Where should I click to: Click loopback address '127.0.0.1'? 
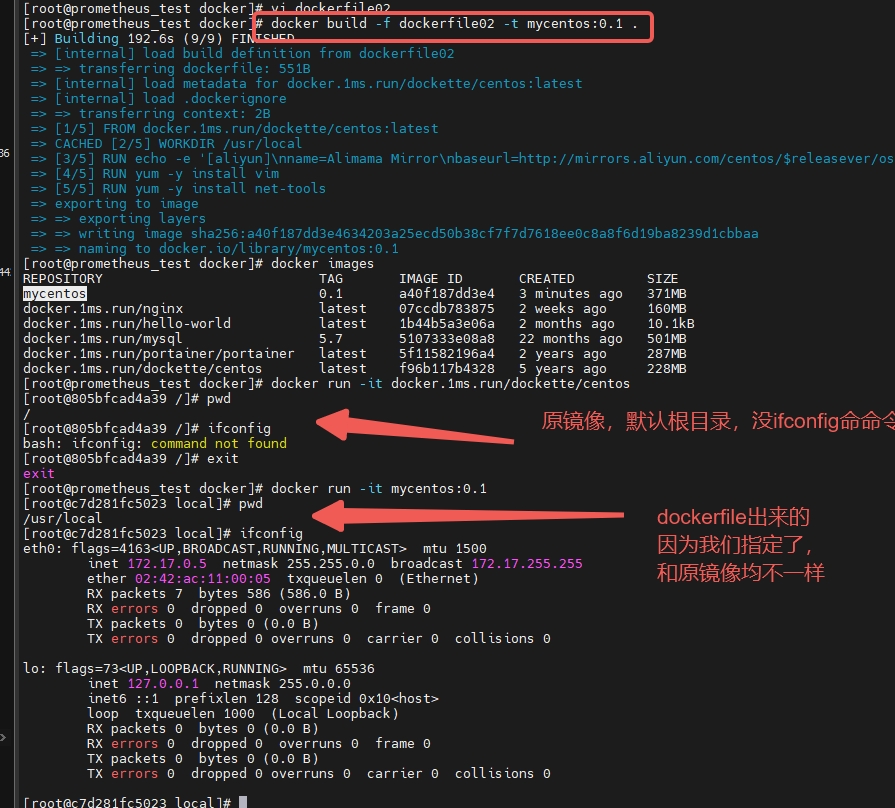click(163, 684)
